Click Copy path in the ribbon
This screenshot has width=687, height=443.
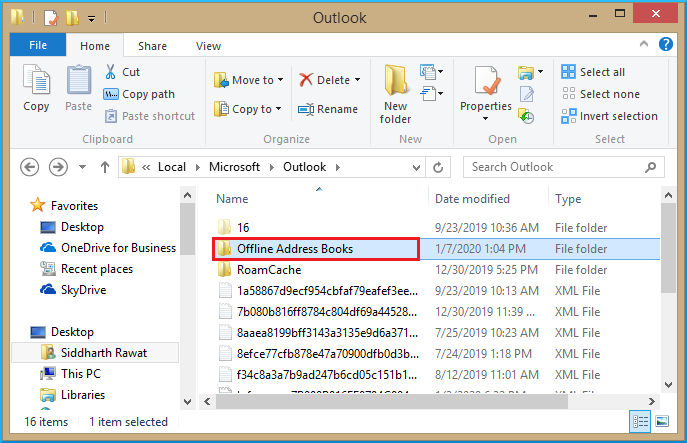(139, 94)
